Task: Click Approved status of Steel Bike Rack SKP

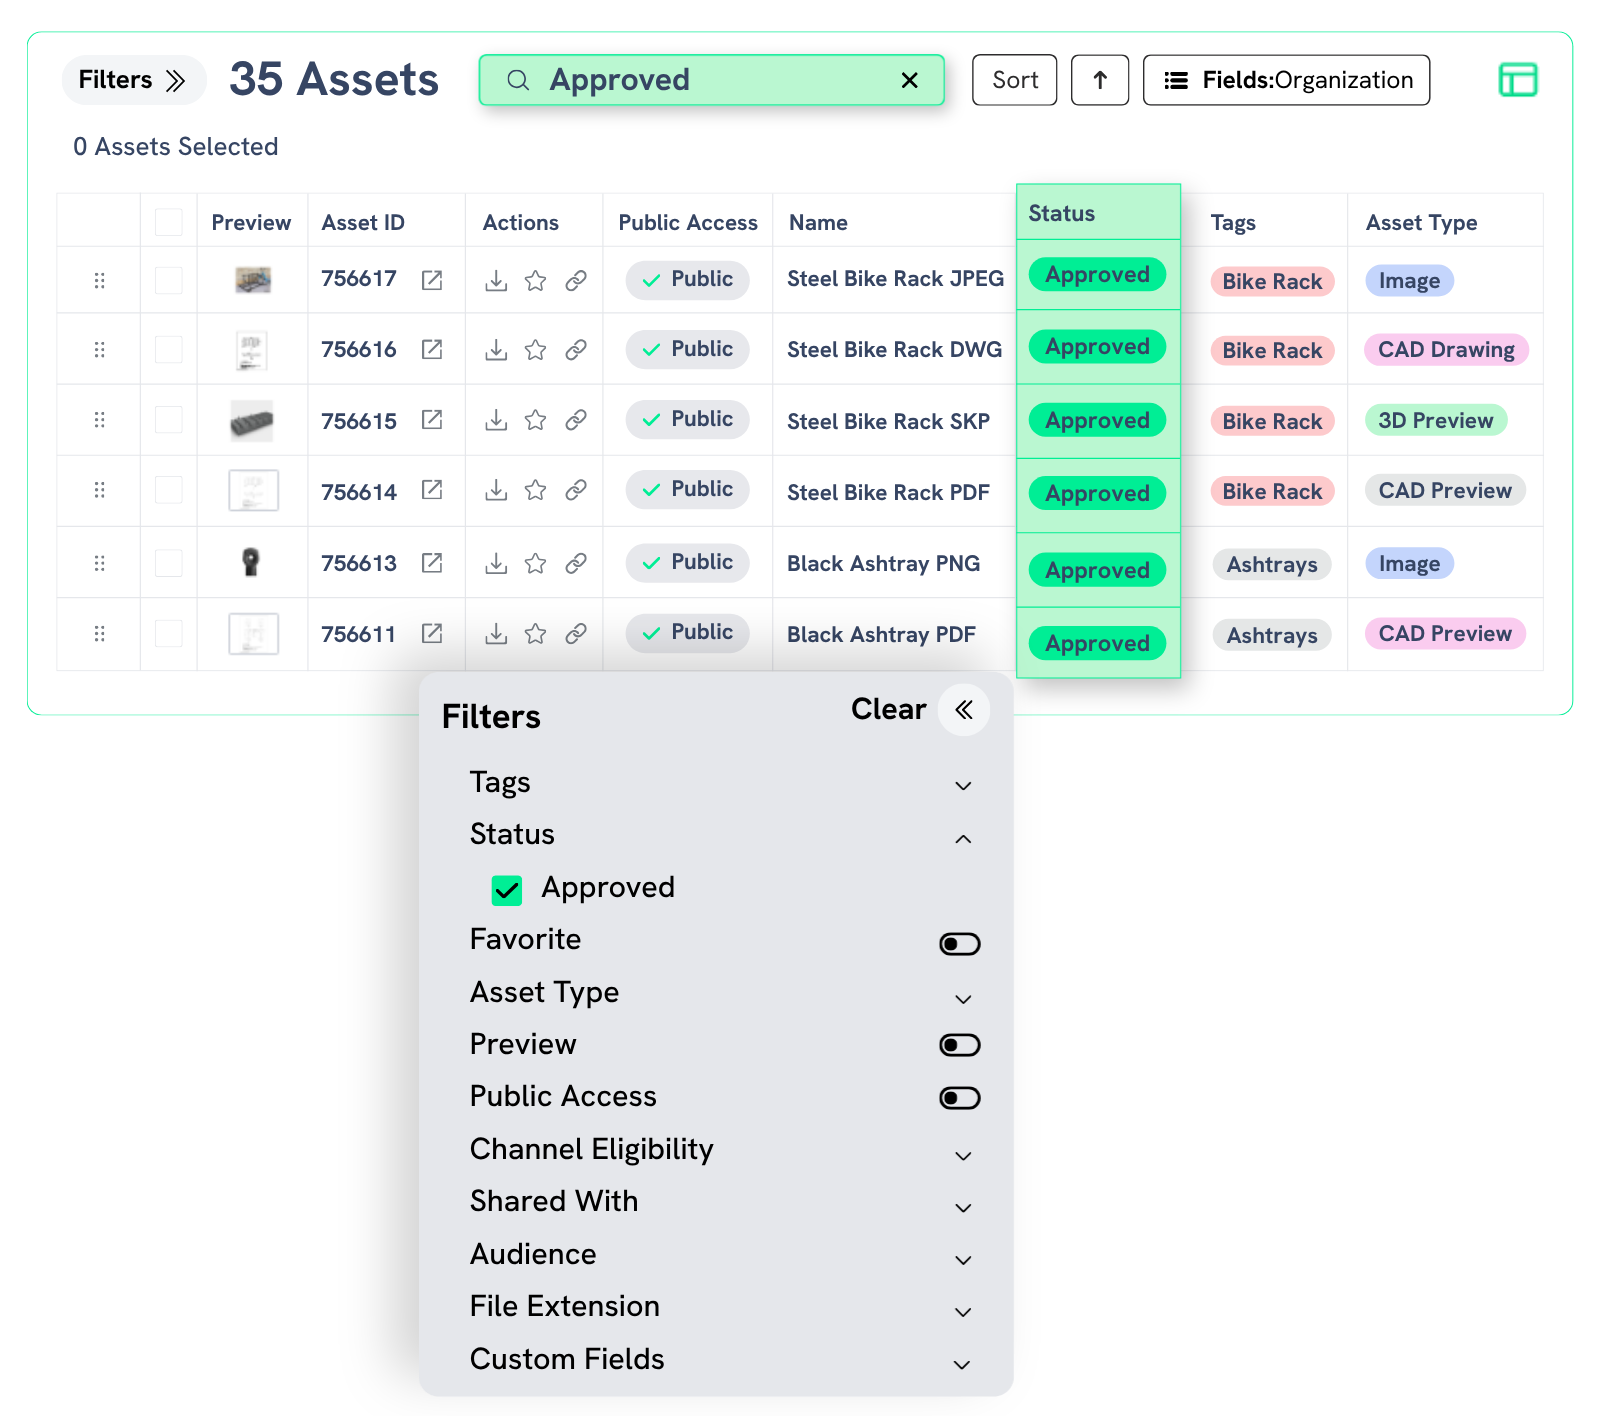Action: coord(1097,420)
